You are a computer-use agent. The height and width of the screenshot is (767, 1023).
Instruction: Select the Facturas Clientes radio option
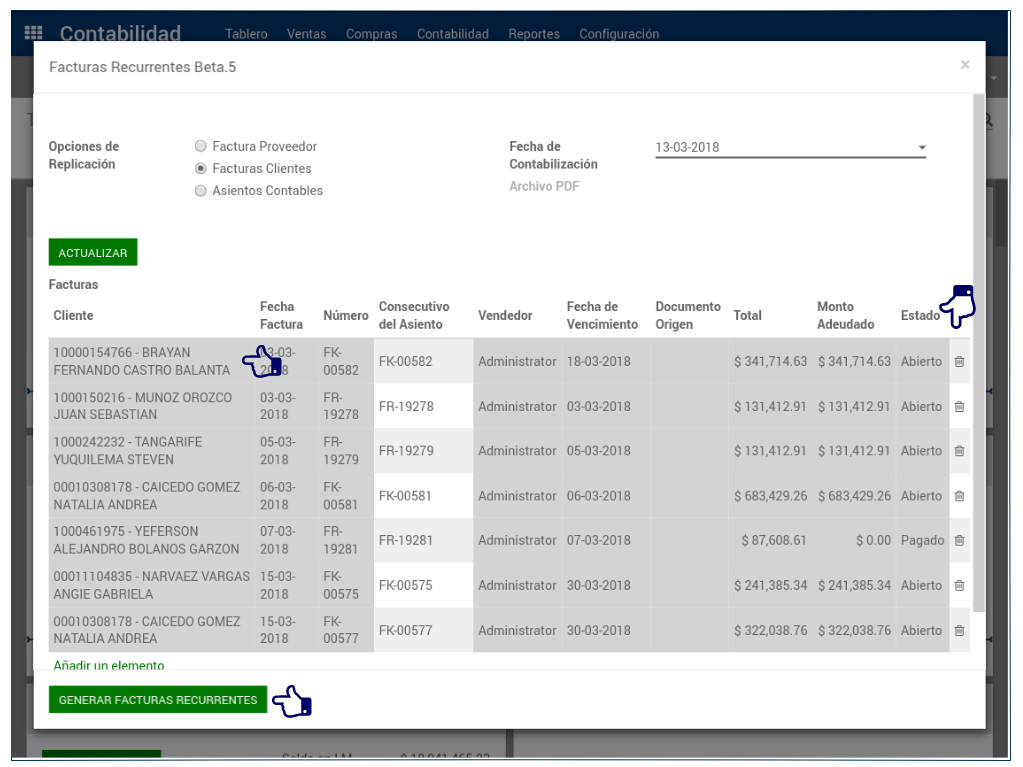click(201, 169)
